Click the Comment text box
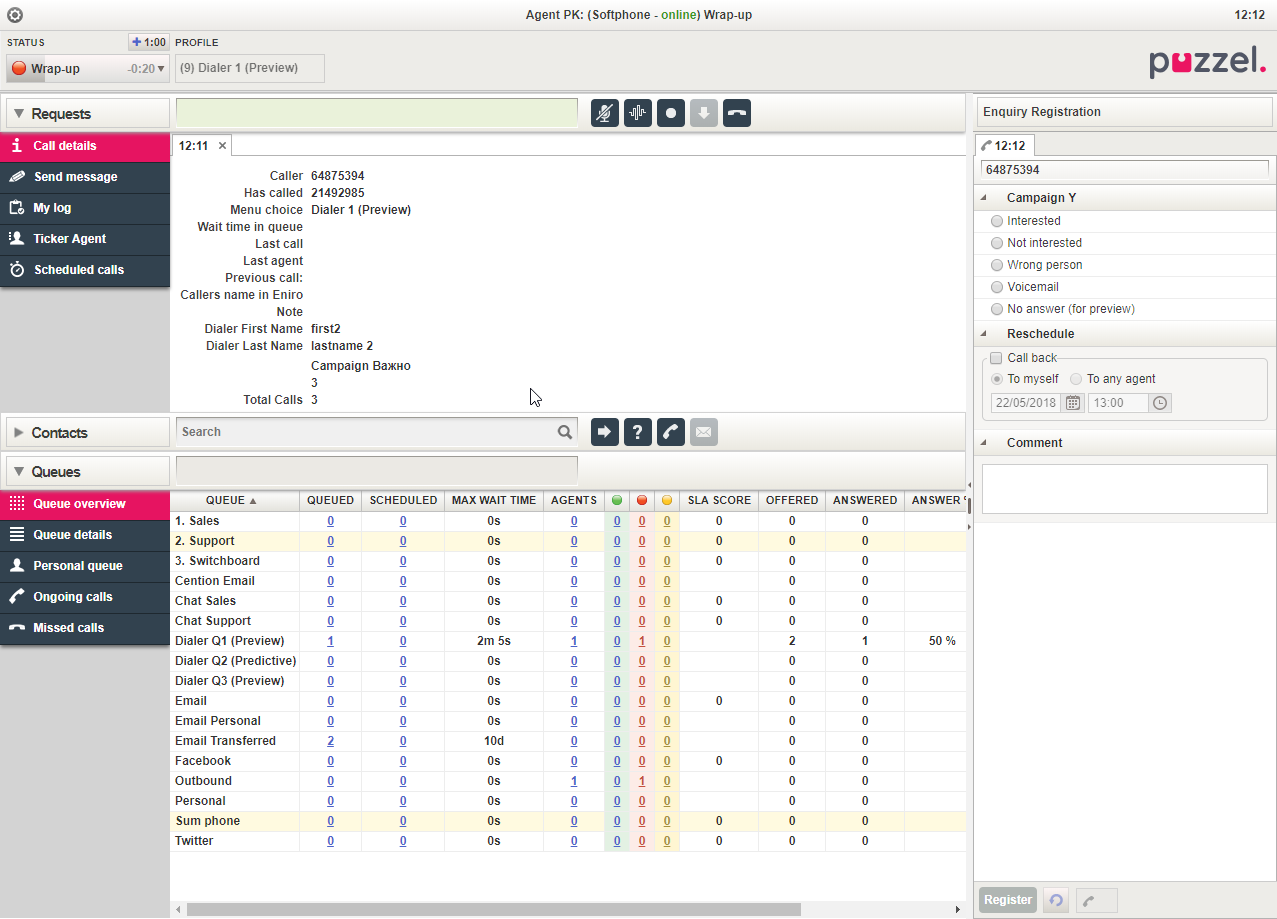Viewport: 1277px width, 919px height. coord(1124,489)
